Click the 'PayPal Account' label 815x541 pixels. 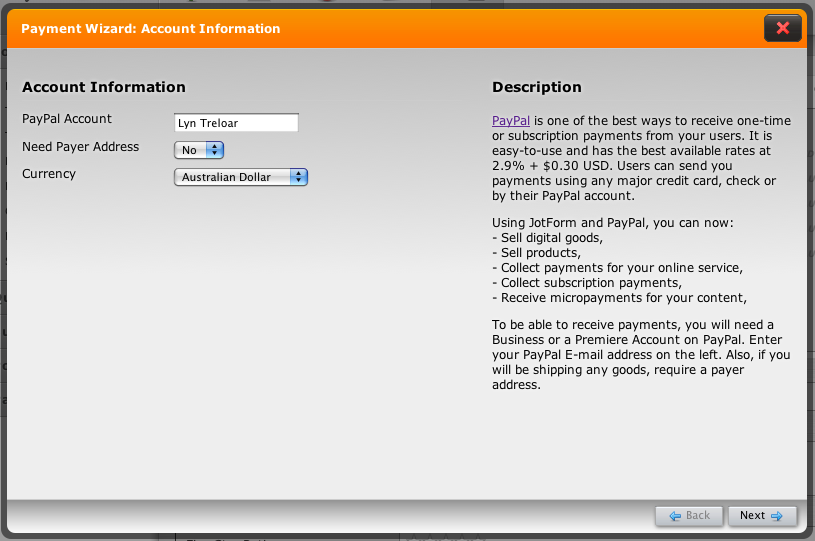pyautogui.click(x=67, y=119)
